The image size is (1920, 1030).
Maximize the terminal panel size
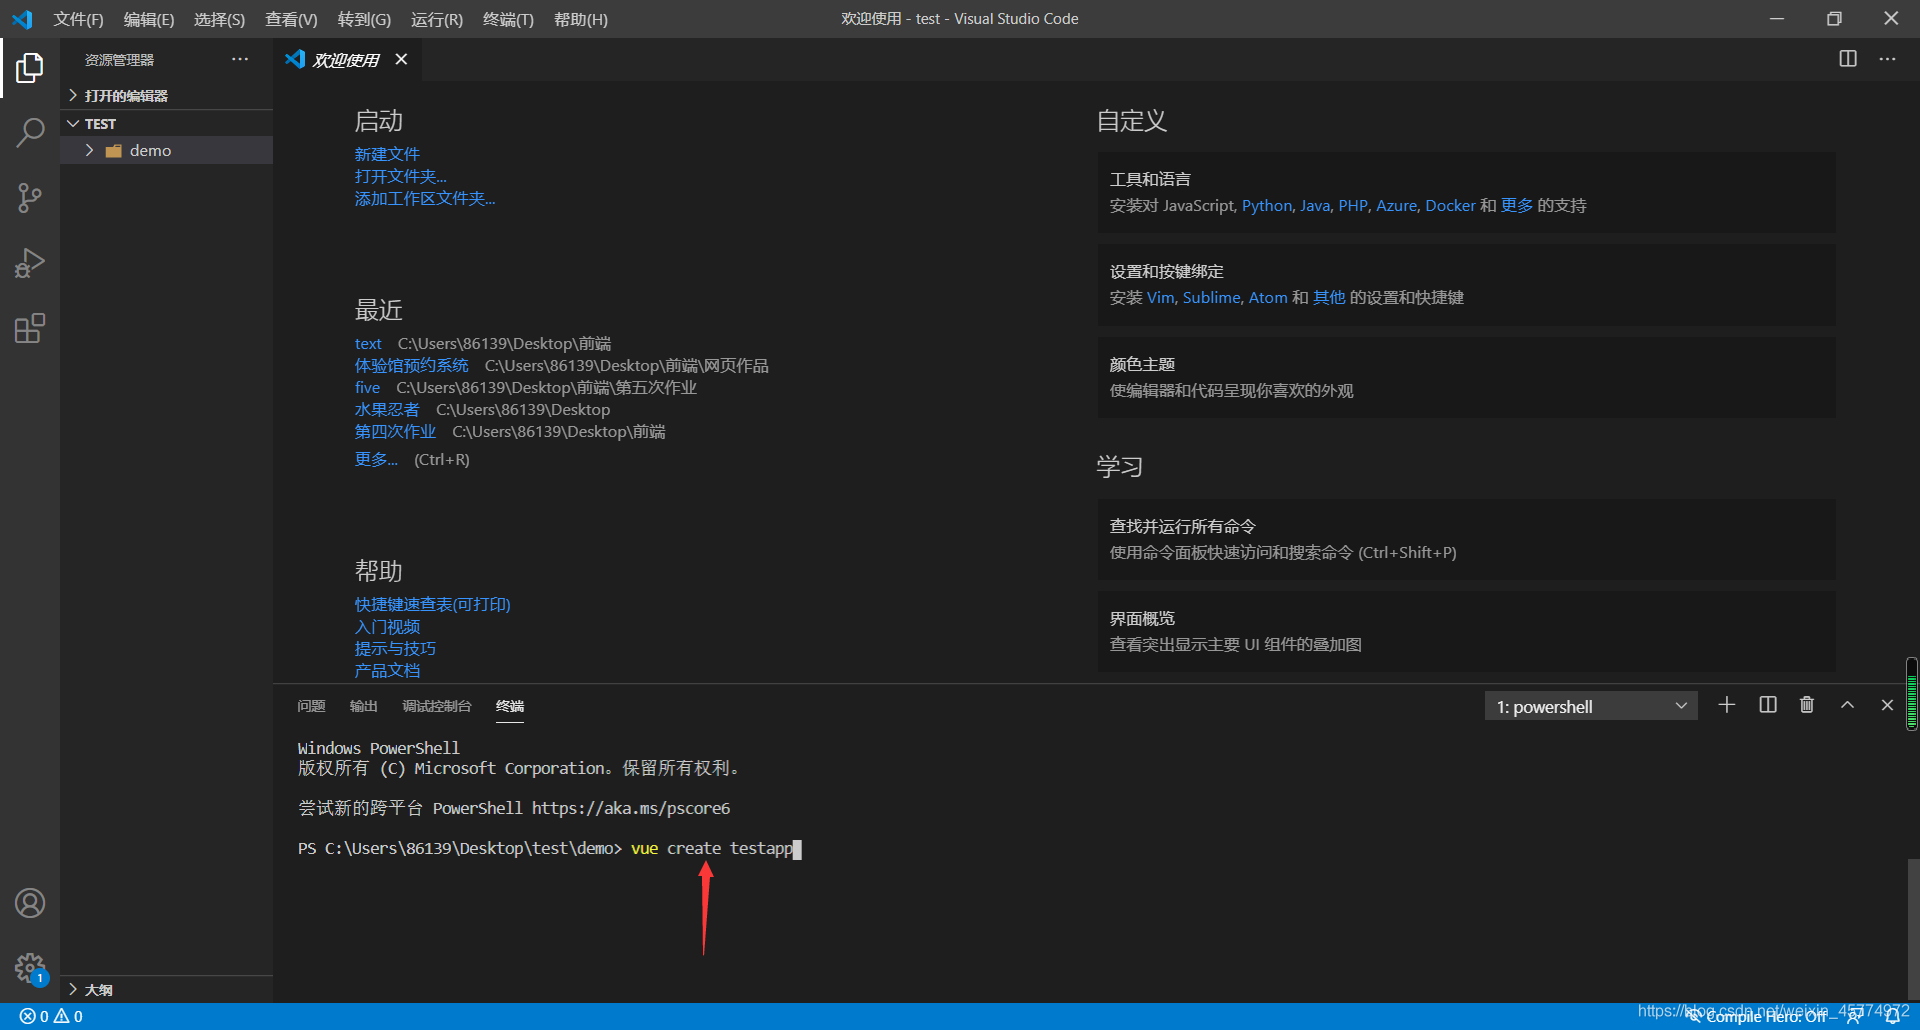(x=1847, y=705)
